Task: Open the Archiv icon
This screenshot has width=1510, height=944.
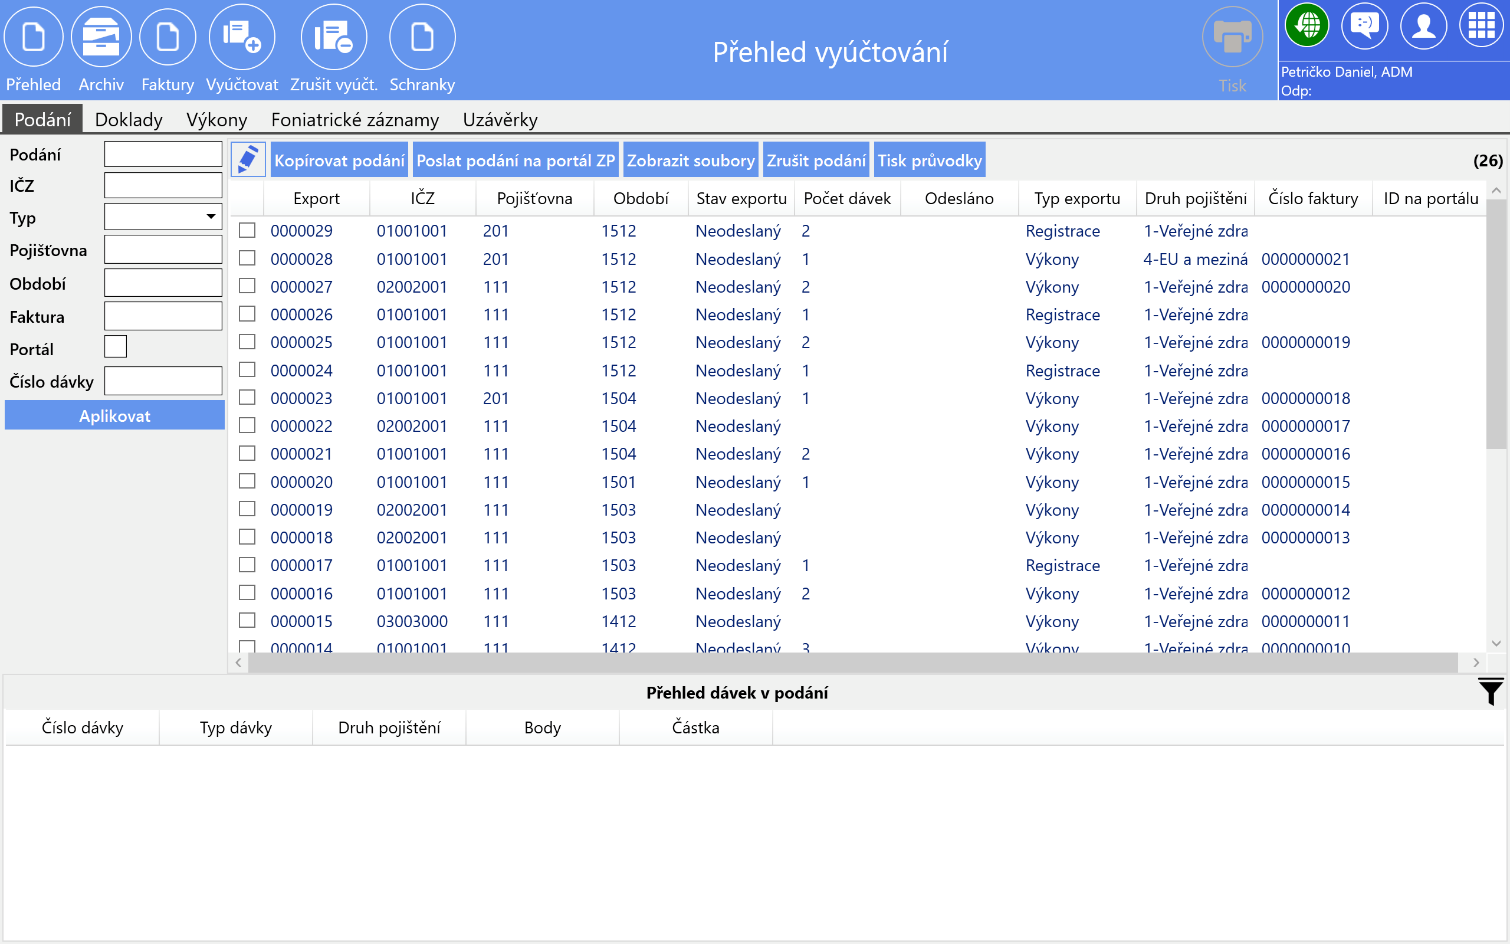Action: click(x=101, y=38)
